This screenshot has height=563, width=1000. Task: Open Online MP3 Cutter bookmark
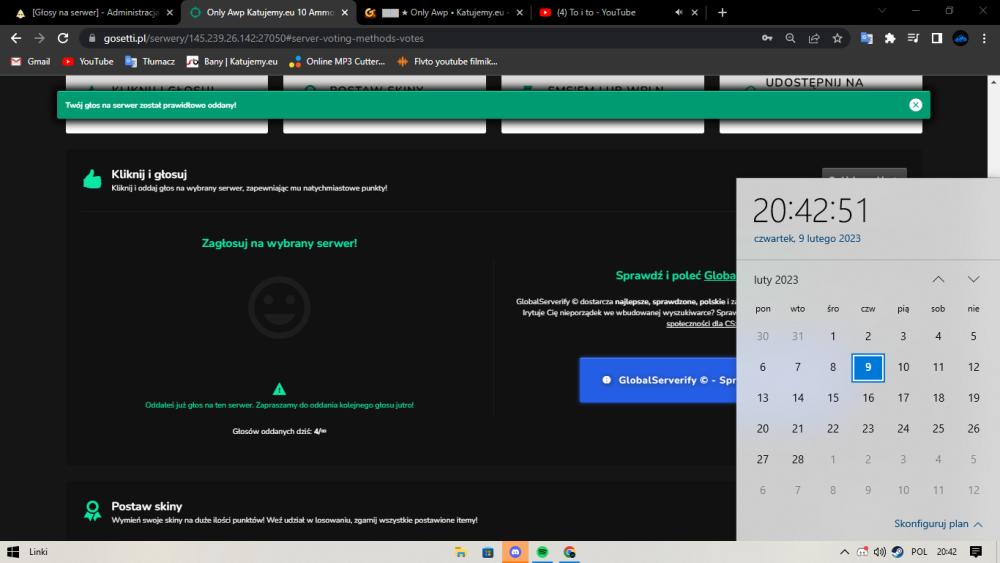[337, 62]
